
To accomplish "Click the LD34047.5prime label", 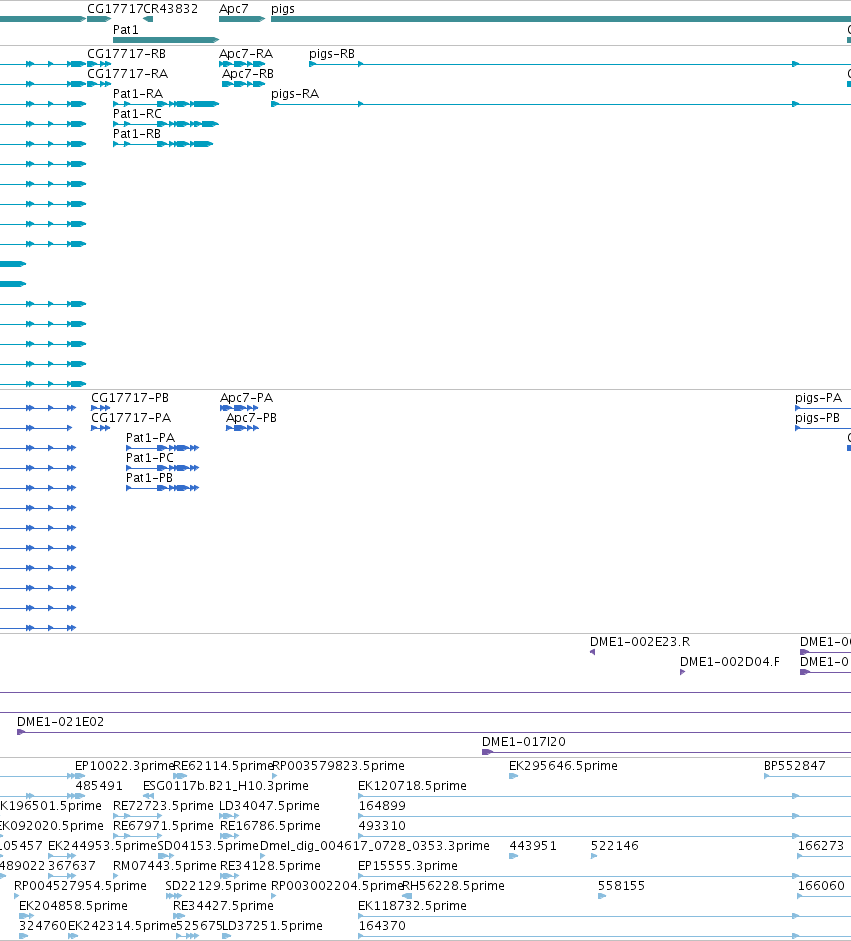I will pos(269,805).
